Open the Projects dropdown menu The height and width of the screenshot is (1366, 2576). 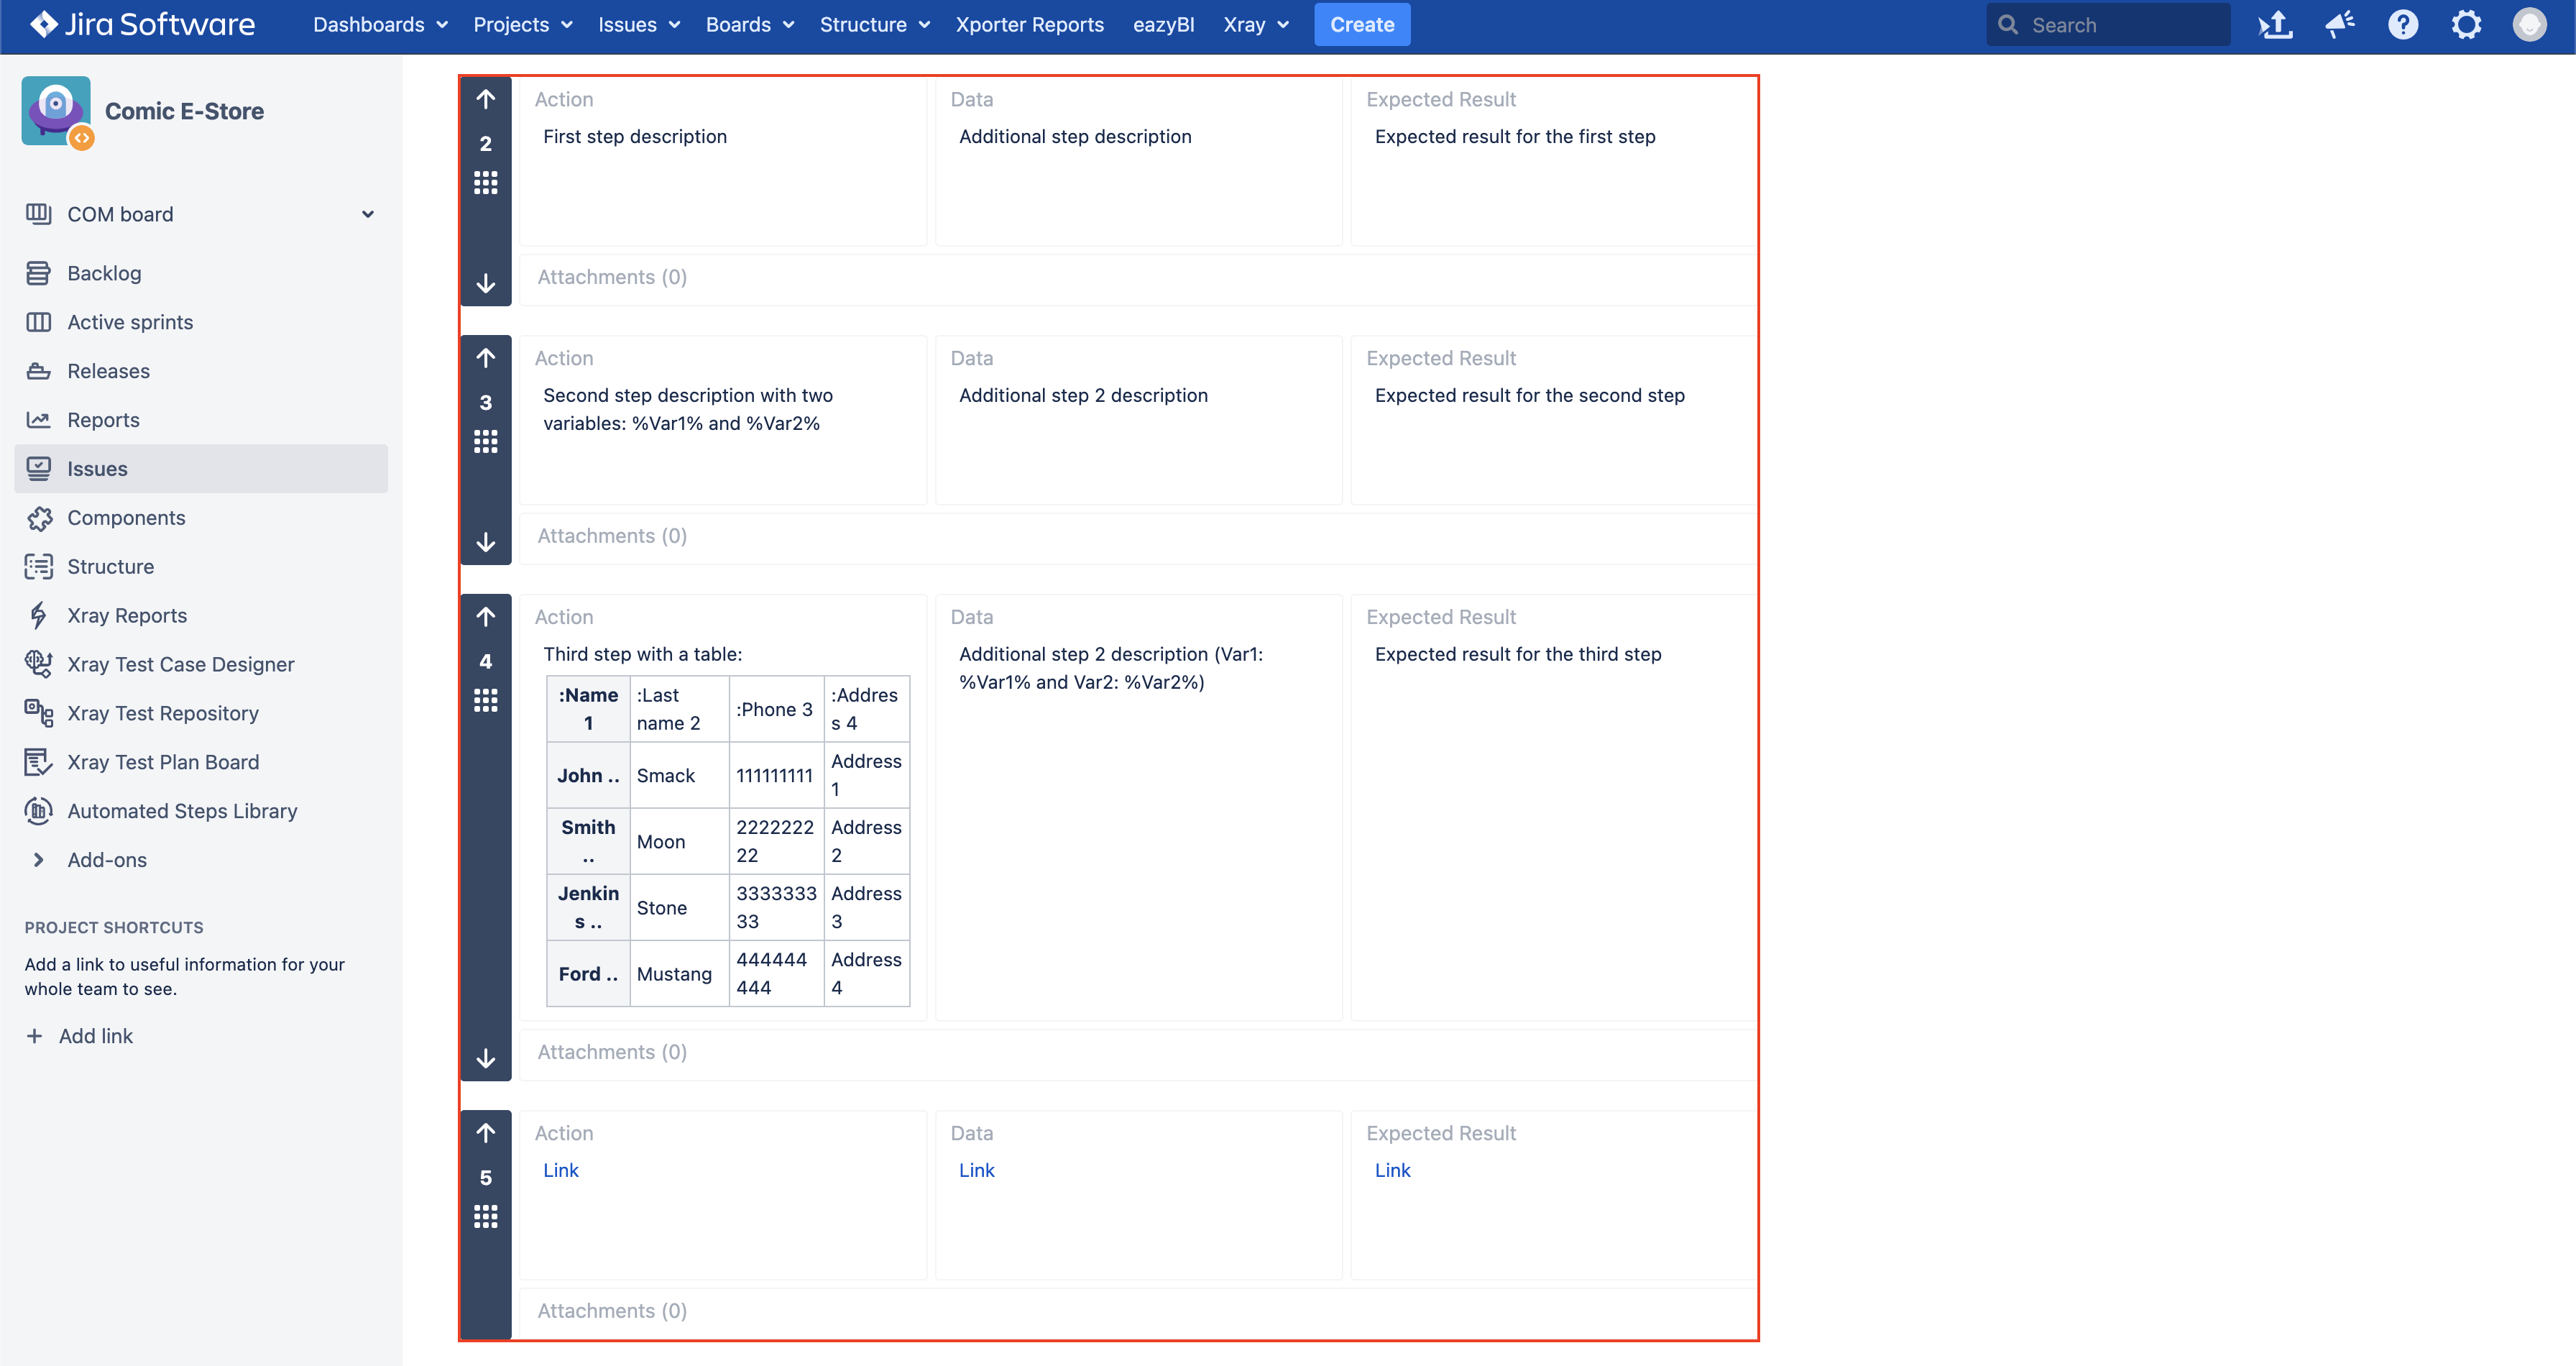tap(522, 24)
